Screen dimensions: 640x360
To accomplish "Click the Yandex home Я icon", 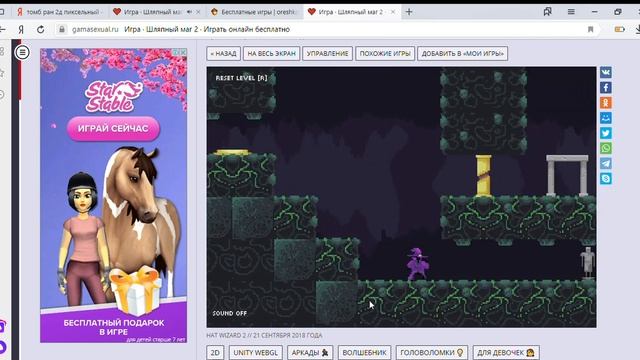I will pyautogui.click(x=21, y=29).
